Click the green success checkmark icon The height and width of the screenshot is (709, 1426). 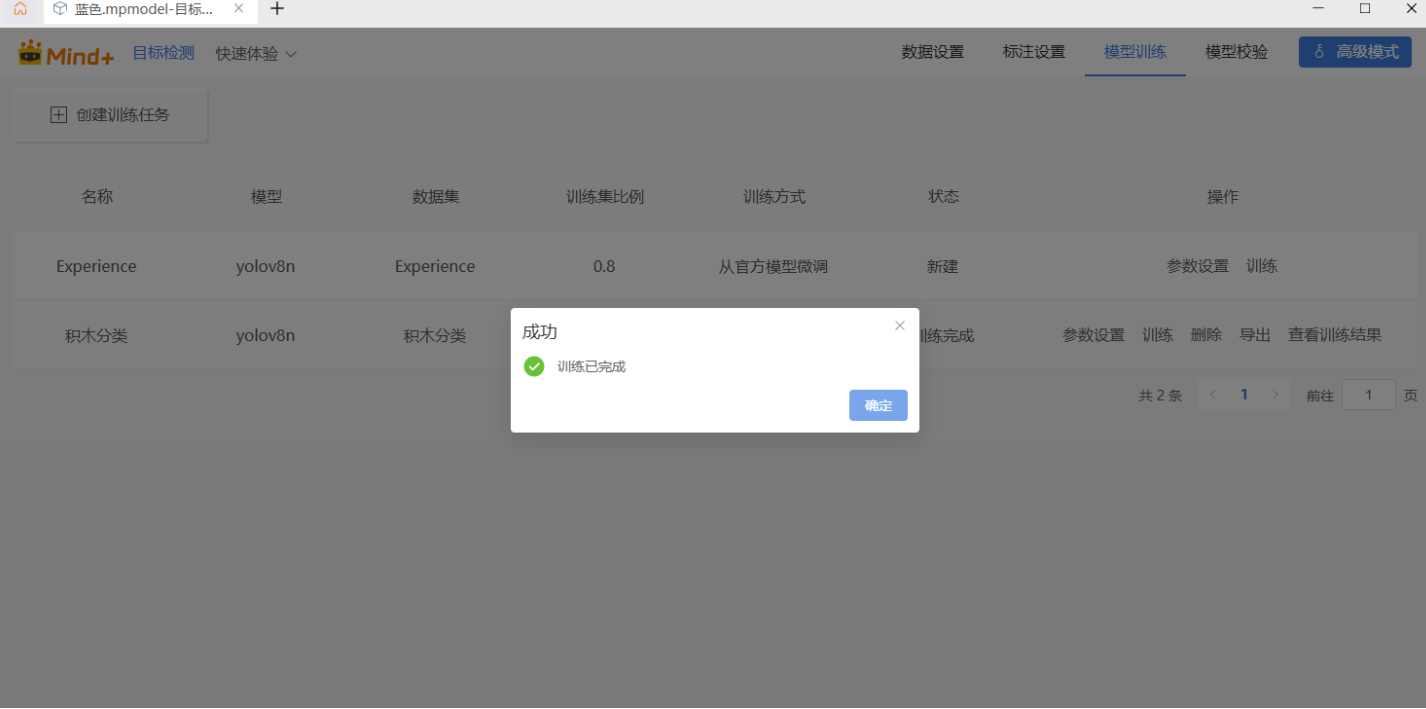point(534,367)
